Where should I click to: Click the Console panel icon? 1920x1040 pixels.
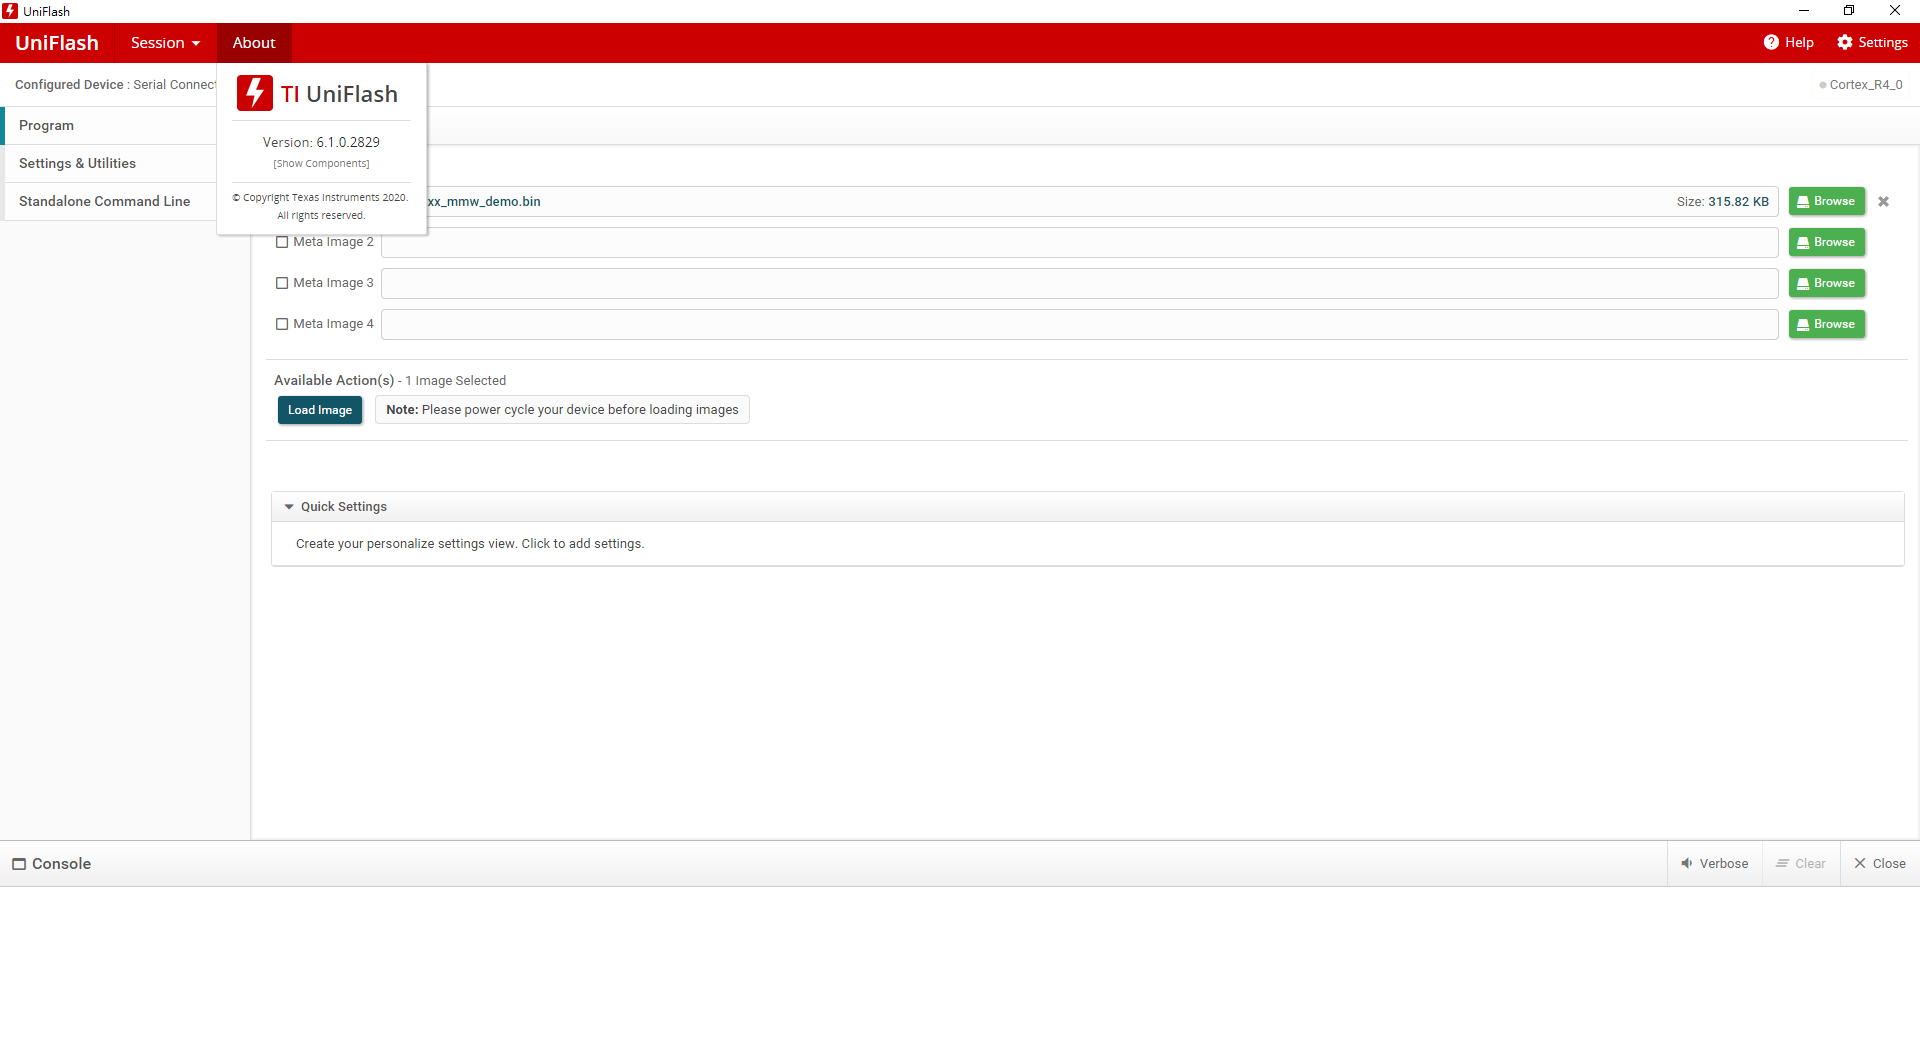[19, 864]
